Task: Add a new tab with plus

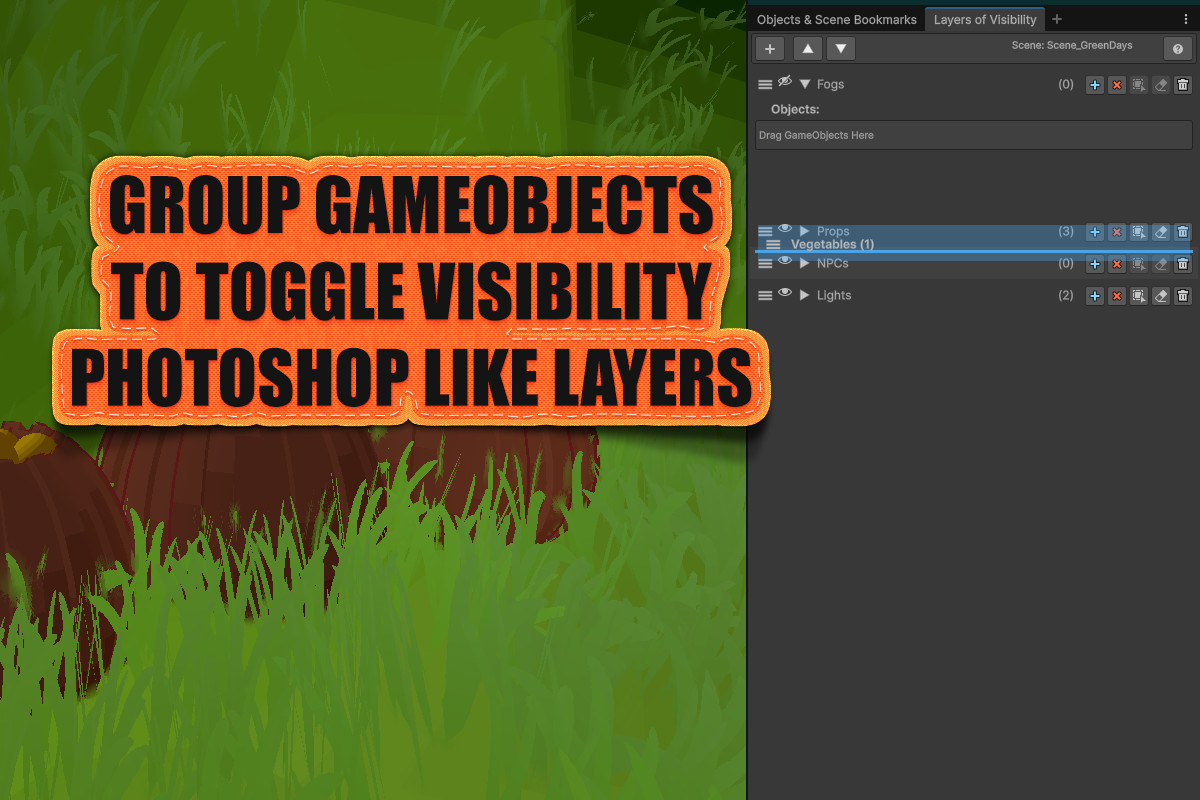Action: (1057, 19)
